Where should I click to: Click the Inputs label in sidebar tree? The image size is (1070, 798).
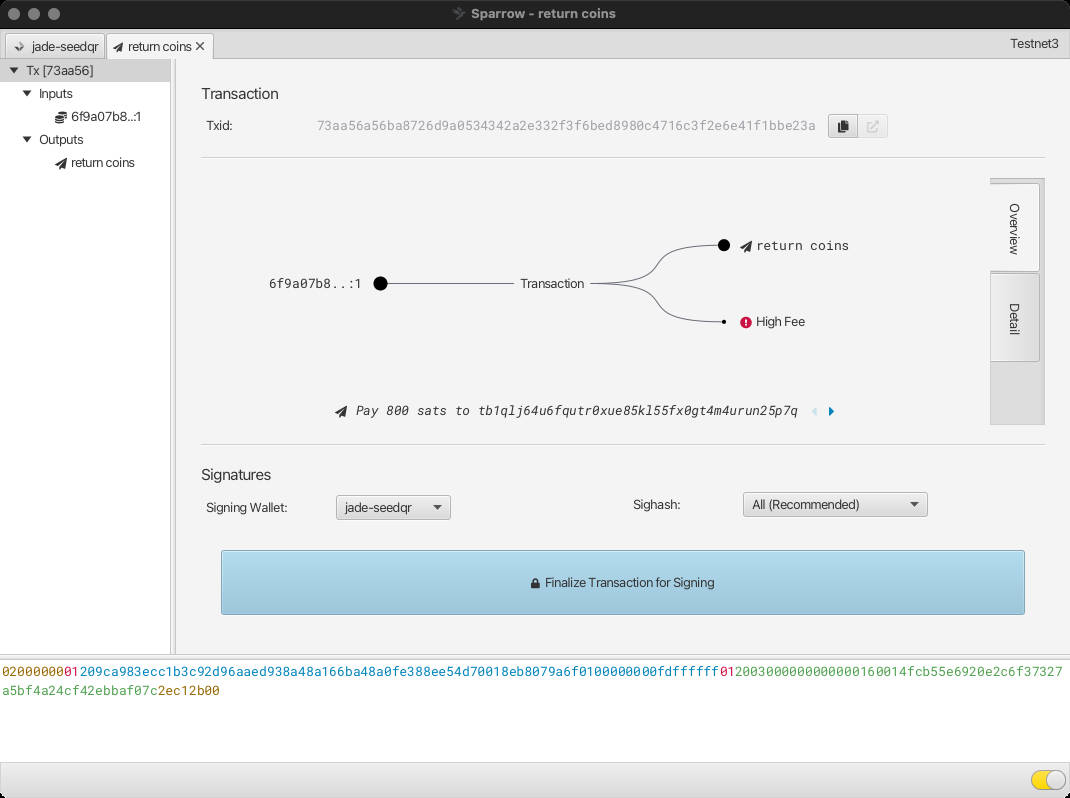55,94
